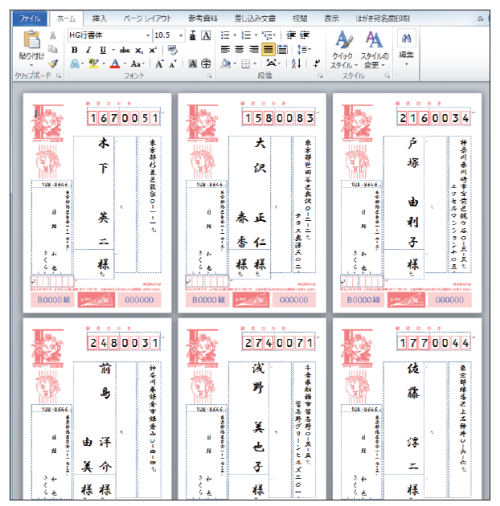
Task: Switch to the ページ レイアウト tab
Action: (147, 19)
